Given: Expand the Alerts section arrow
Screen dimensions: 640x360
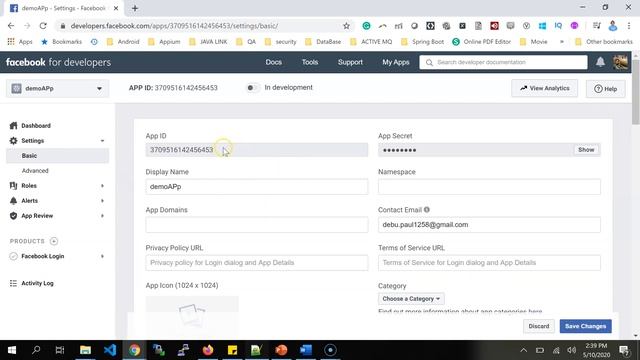Looking at the screenshot, I should [102, 201].
